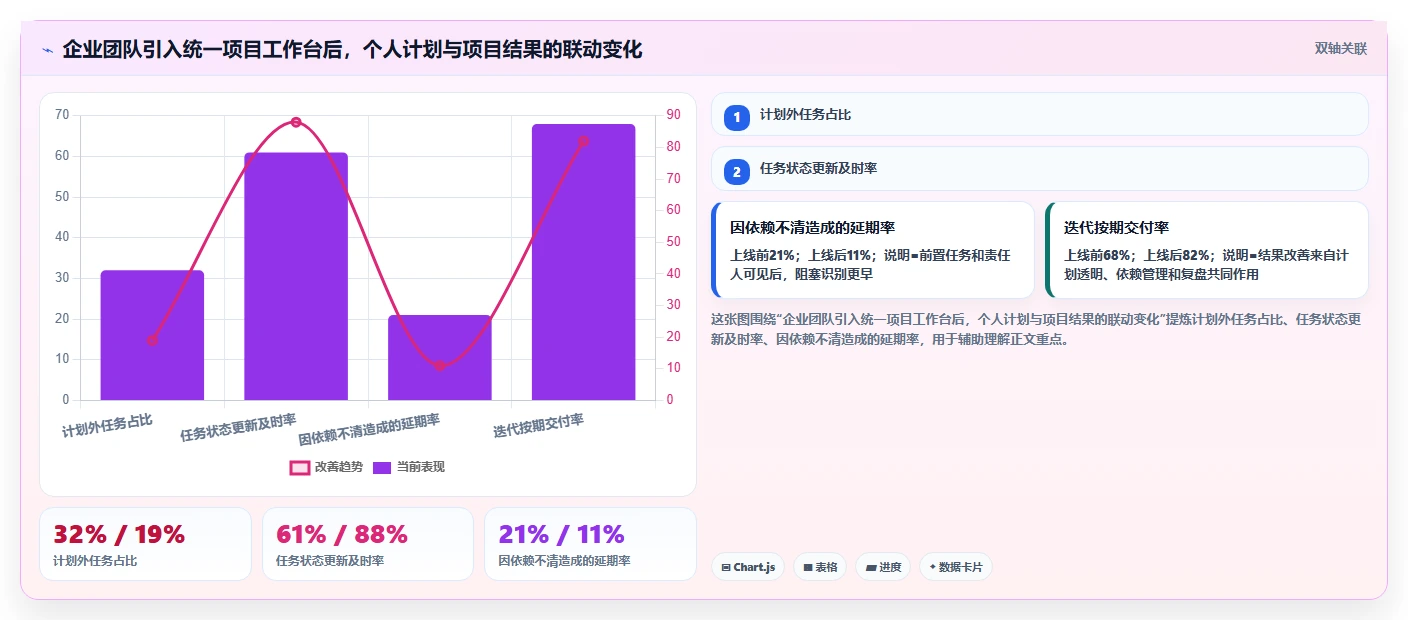
Task: Click the pink 改善趋势 legend swatch
Action: pos(300,467)
